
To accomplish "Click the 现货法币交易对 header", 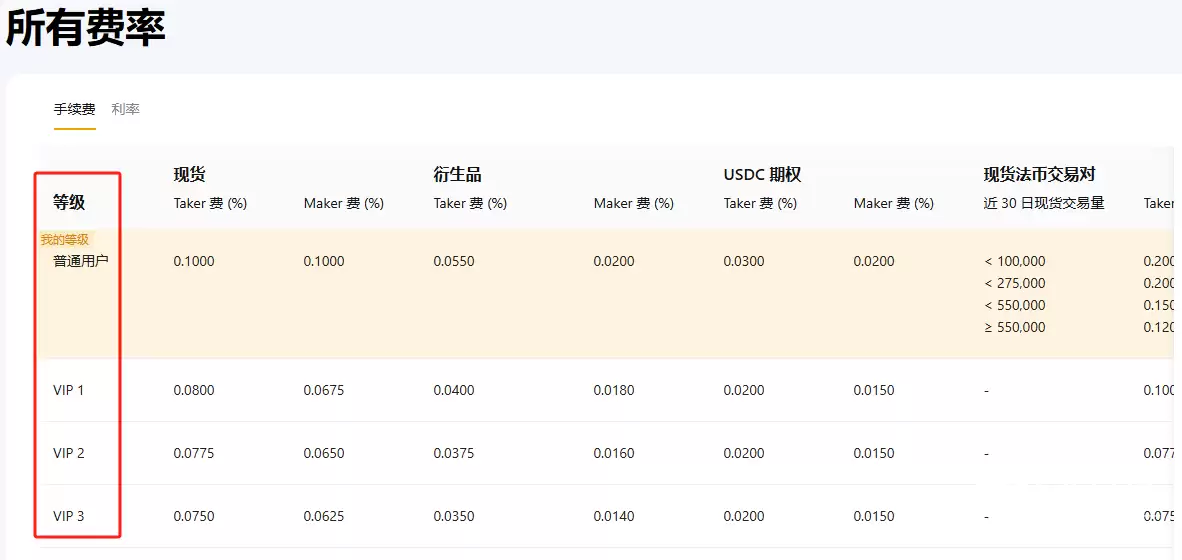I will pyautogui.click(x=1039, y=174).
